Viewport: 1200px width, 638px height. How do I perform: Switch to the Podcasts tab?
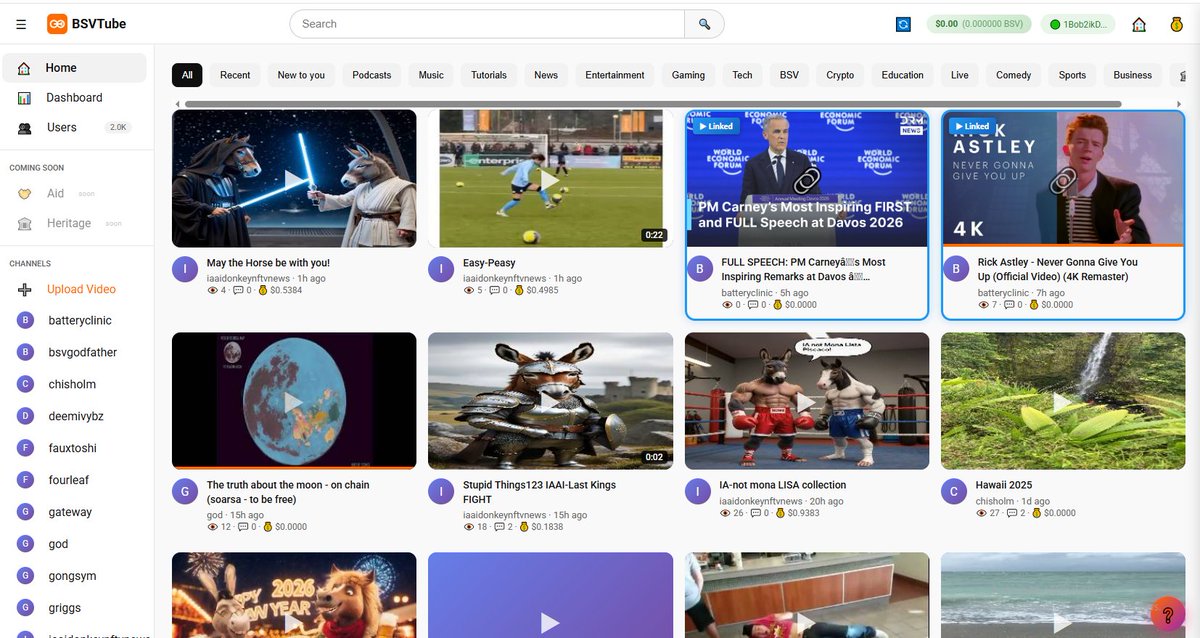click(x=371, y=74)
